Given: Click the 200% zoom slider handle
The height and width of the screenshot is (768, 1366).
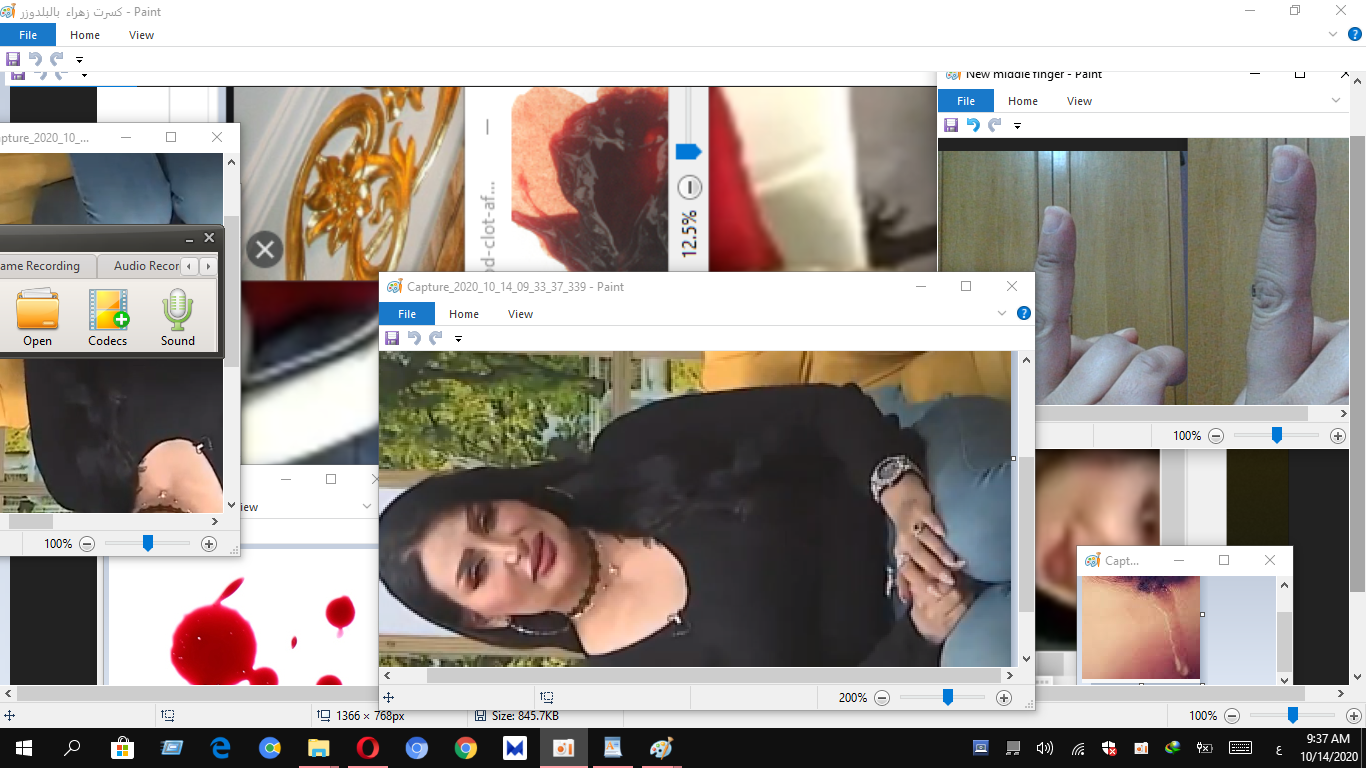Looking at the screenshot, I should point(948,697).
